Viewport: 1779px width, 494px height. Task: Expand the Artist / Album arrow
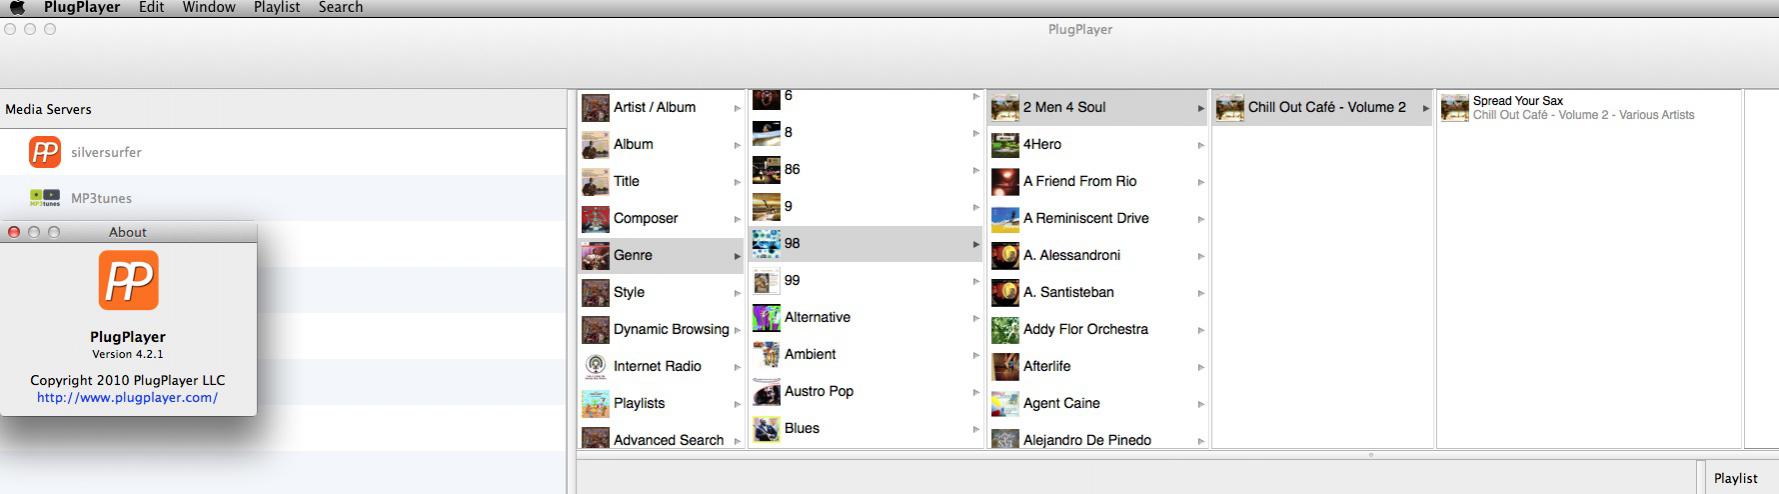pos(737,108)
